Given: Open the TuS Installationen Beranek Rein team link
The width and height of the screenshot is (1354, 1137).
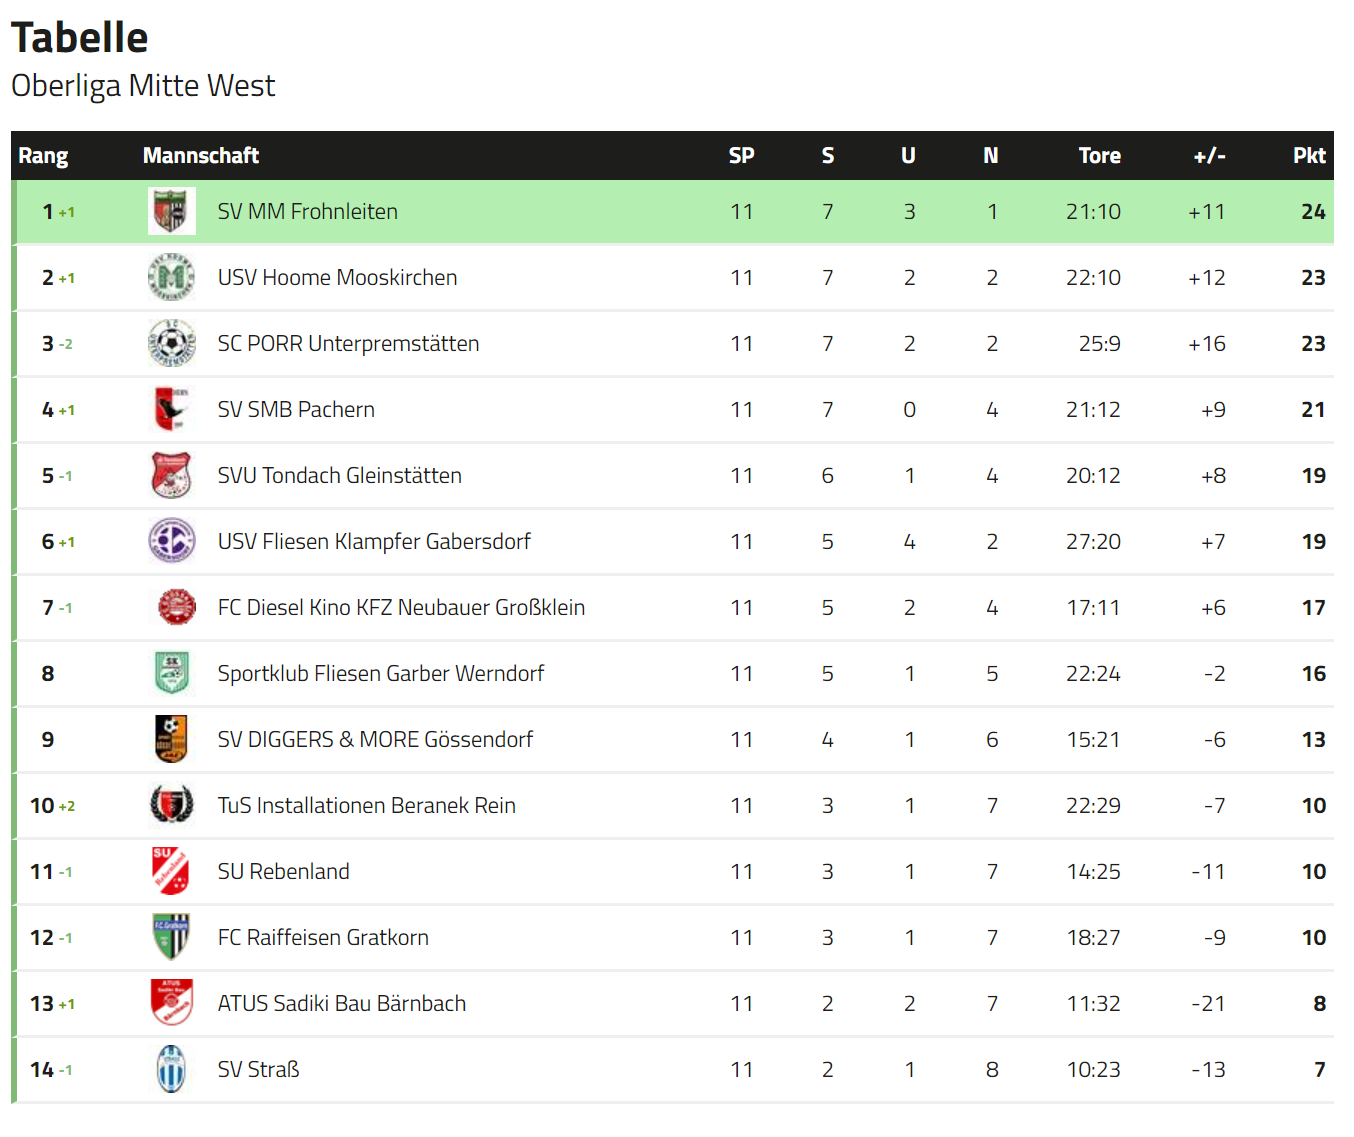Looking at the screenshot, I should coord(367,805).
